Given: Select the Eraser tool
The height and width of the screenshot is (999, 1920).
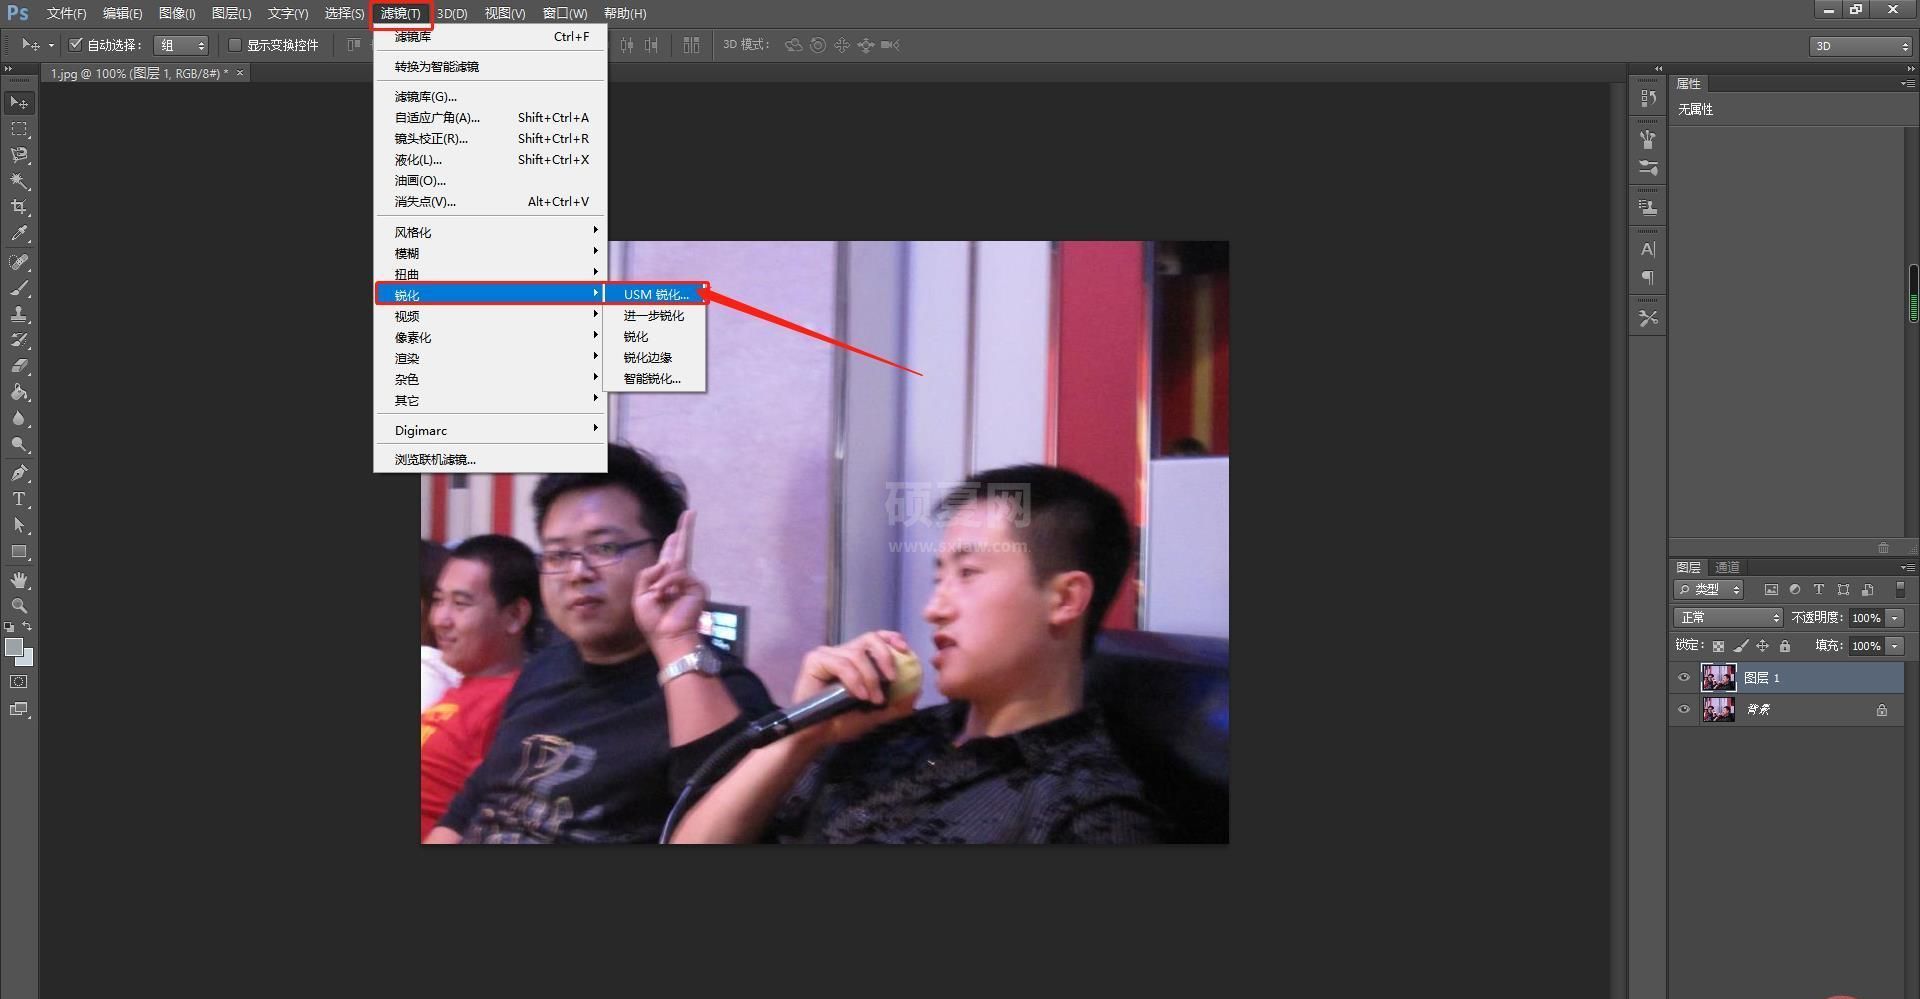Looking at the screenshot, I should [x=19, y=366].
